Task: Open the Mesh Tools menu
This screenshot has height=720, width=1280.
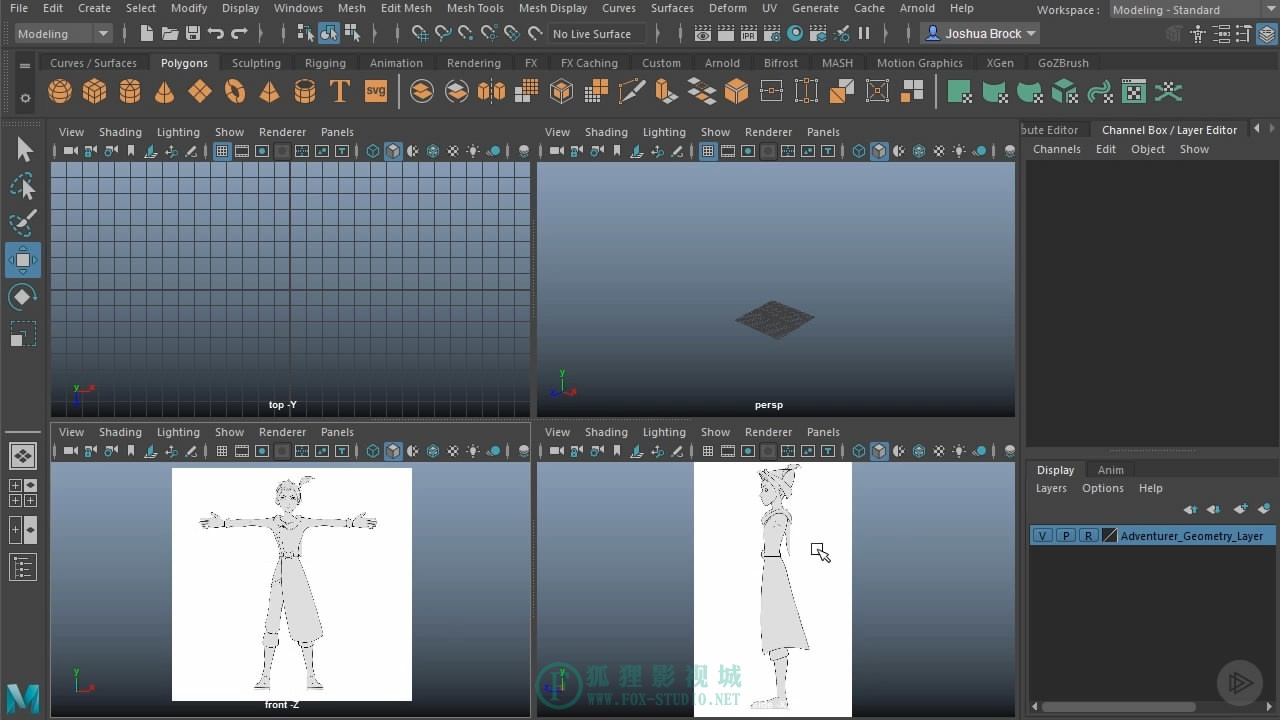Action: point(475,8)
